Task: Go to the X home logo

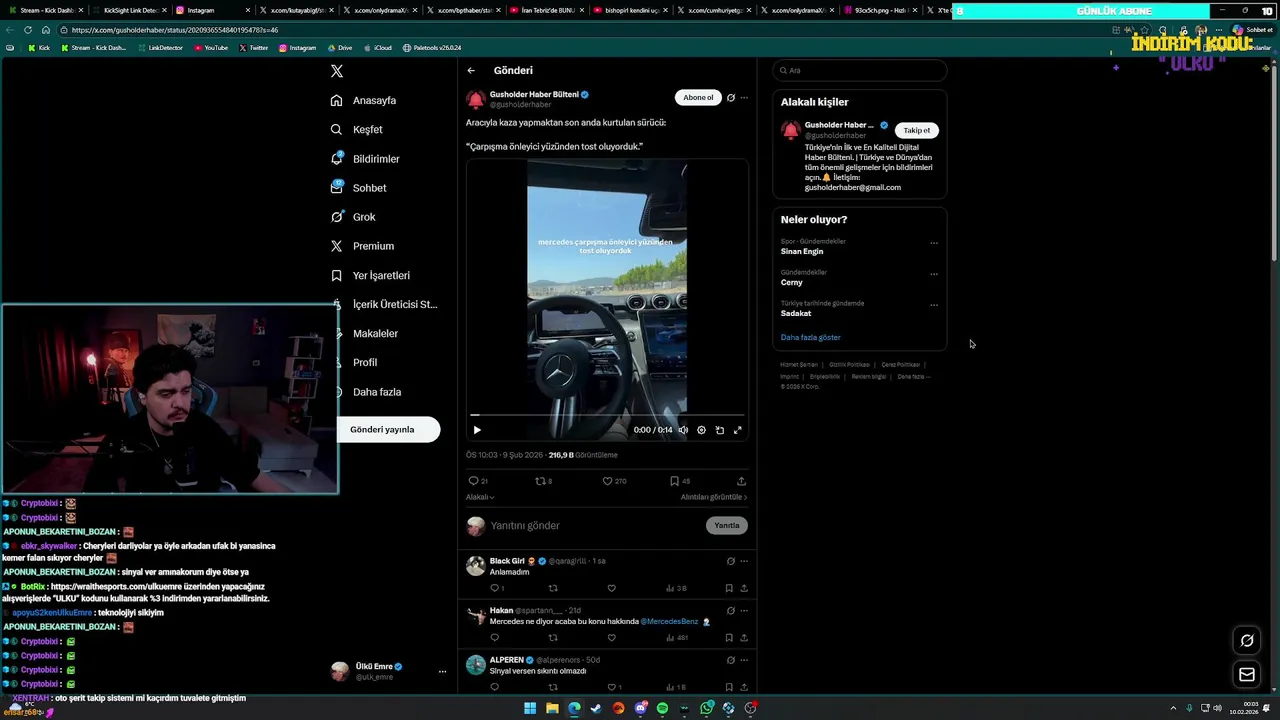Action: 337,71
